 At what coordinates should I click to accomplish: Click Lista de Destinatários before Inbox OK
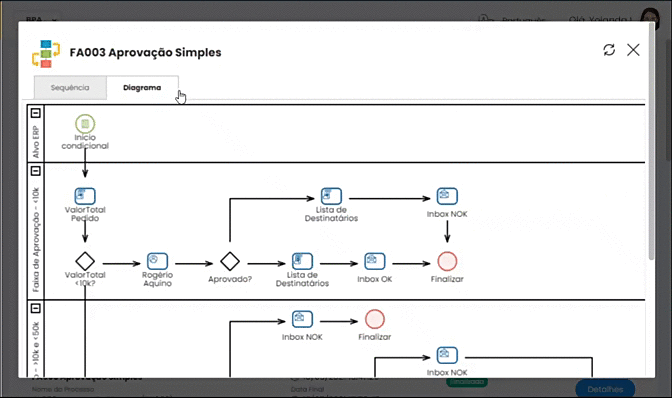(302, 261)
